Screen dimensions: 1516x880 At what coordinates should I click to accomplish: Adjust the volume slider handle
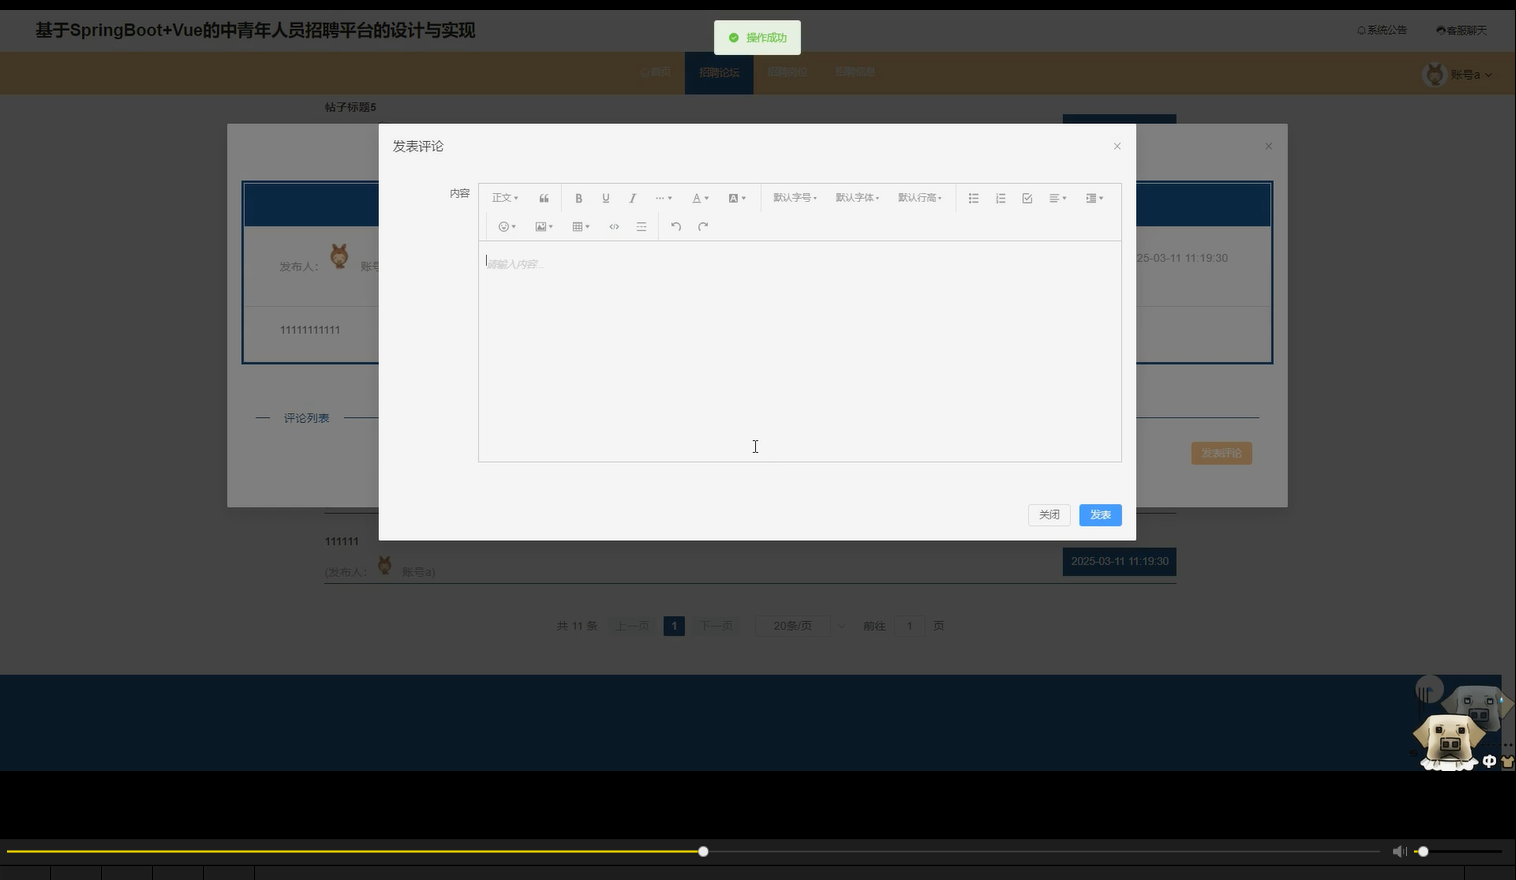coord(1423,851)
